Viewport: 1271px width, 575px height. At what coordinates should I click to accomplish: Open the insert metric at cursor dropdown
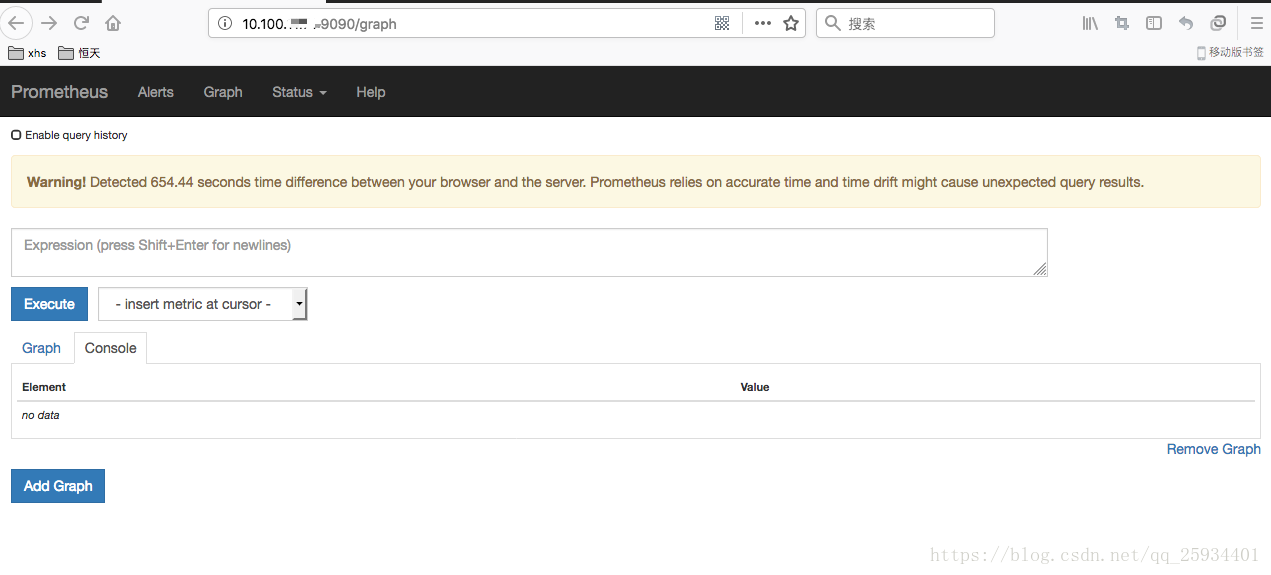202,304
